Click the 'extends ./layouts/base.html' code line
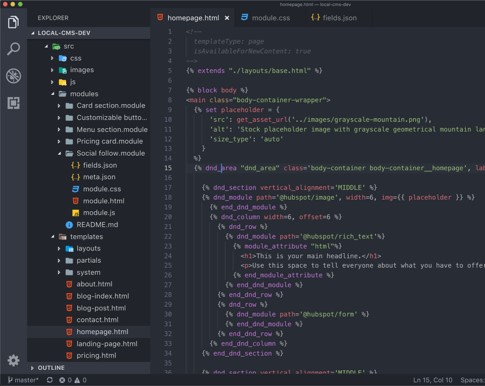485x386 pixels. [254, 71]
